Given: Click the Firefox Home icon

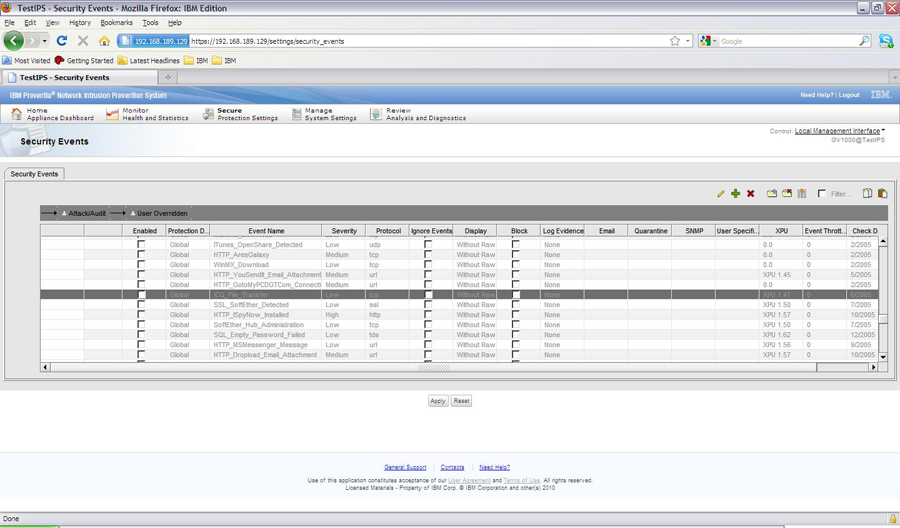Looking at the screenshot, I should pyautogui.click(x=104, y=41).
